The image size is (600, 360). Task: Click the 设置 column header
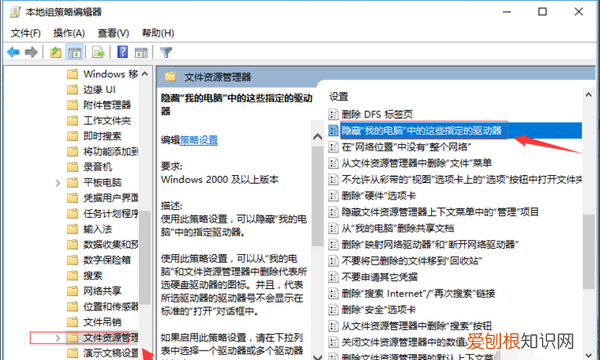pos(339,97)
